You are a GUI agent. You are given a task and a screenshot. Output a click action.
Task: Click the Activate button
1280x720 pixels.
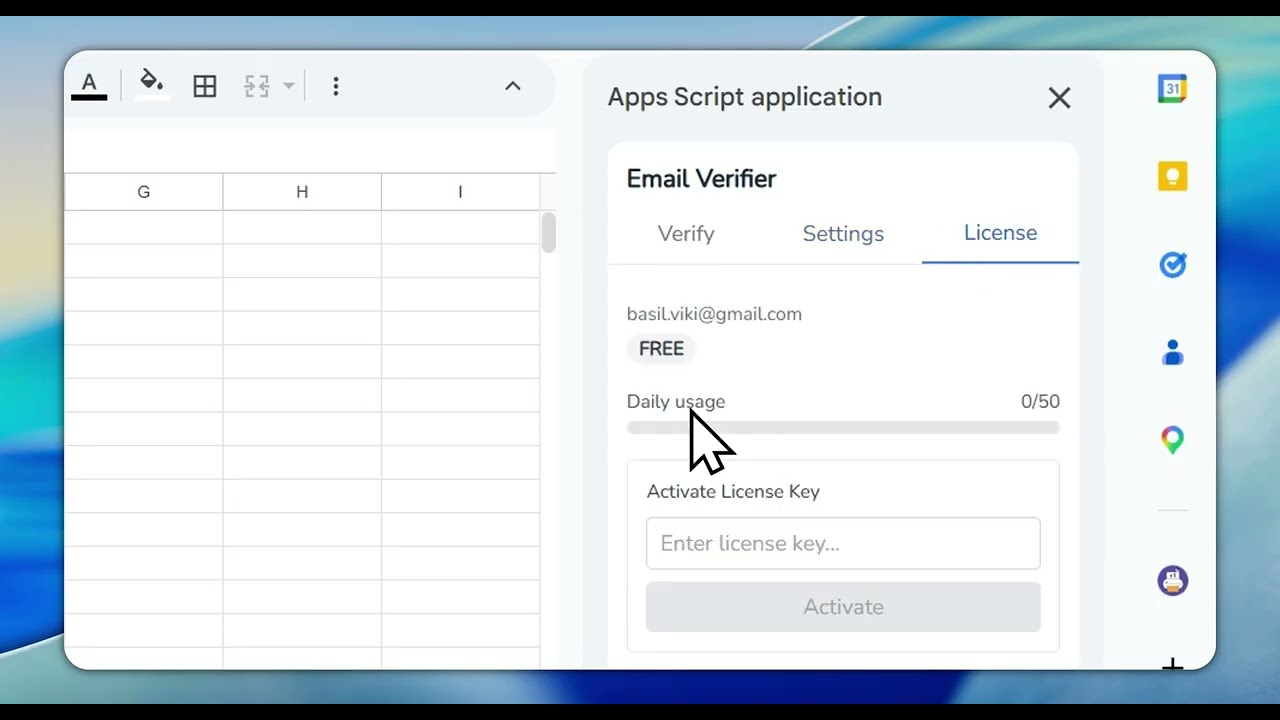pos(843,607)
